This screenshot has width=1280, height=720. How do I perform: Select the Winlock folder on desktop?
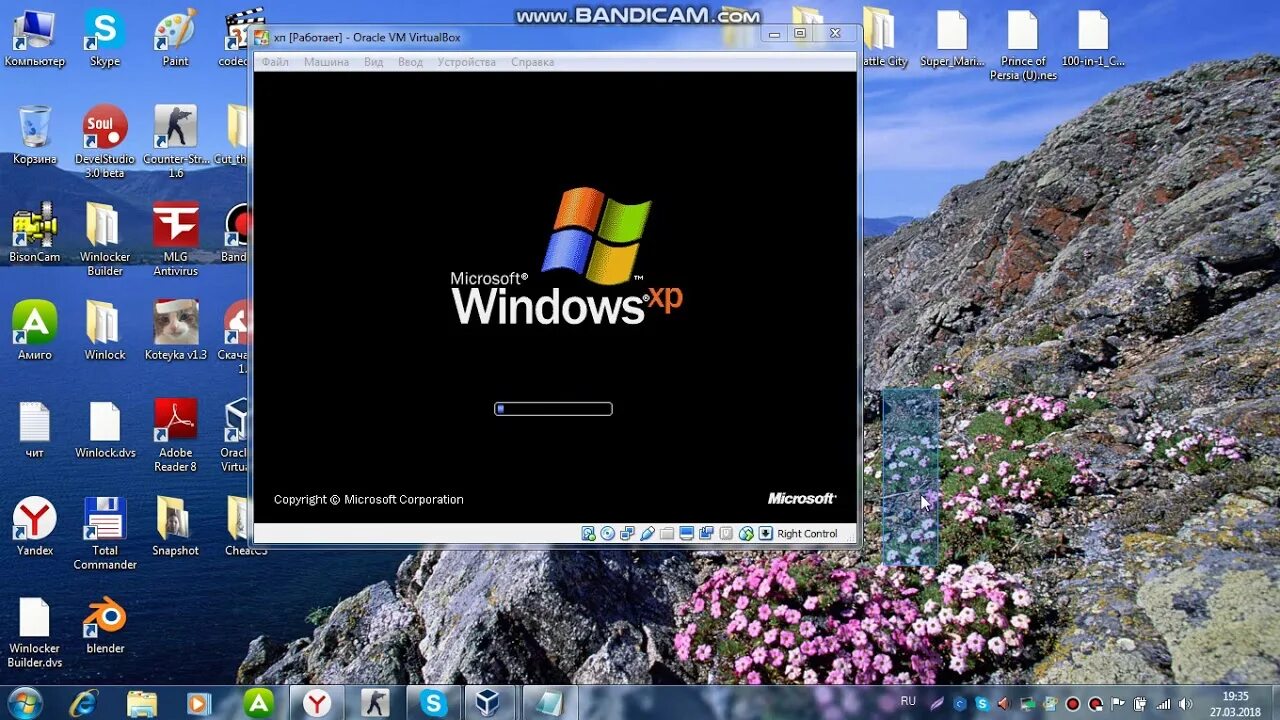click(x=104, y=331)
